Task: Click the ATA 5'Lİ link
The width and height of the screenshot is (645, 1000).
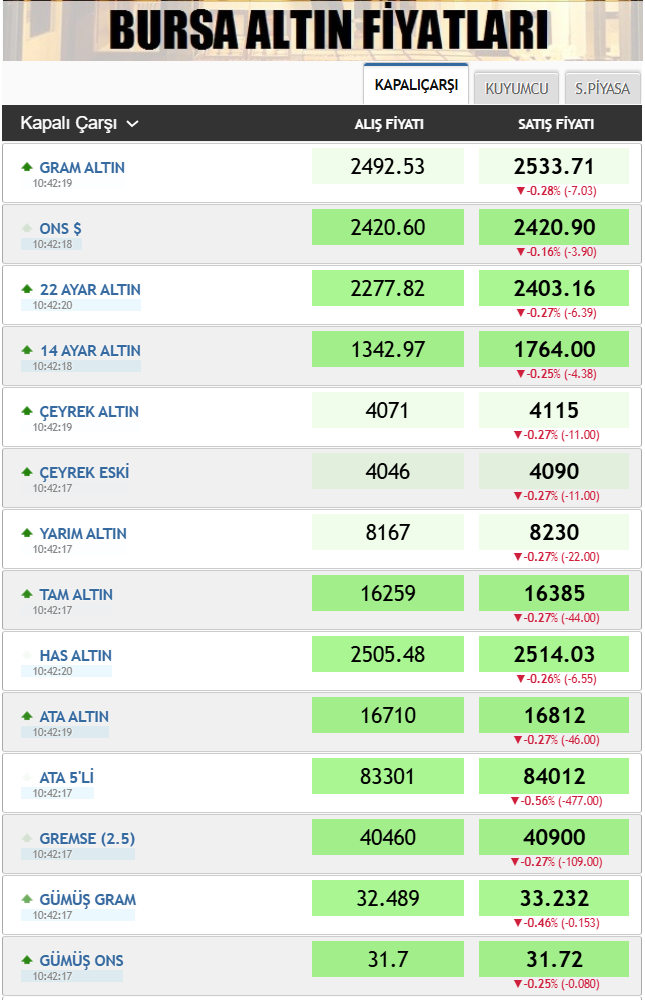Action: tap(66, 777)
